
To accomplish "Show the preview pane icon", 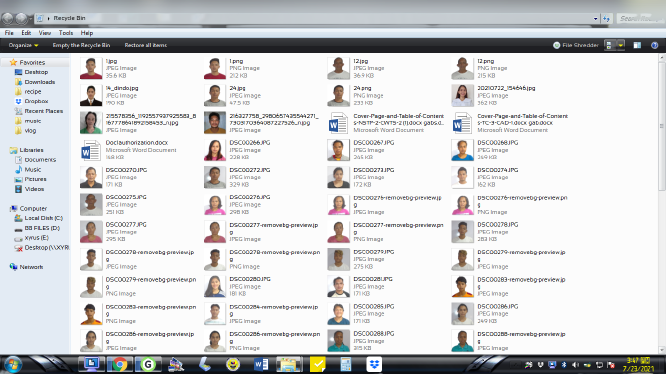I will pos(637,45).
